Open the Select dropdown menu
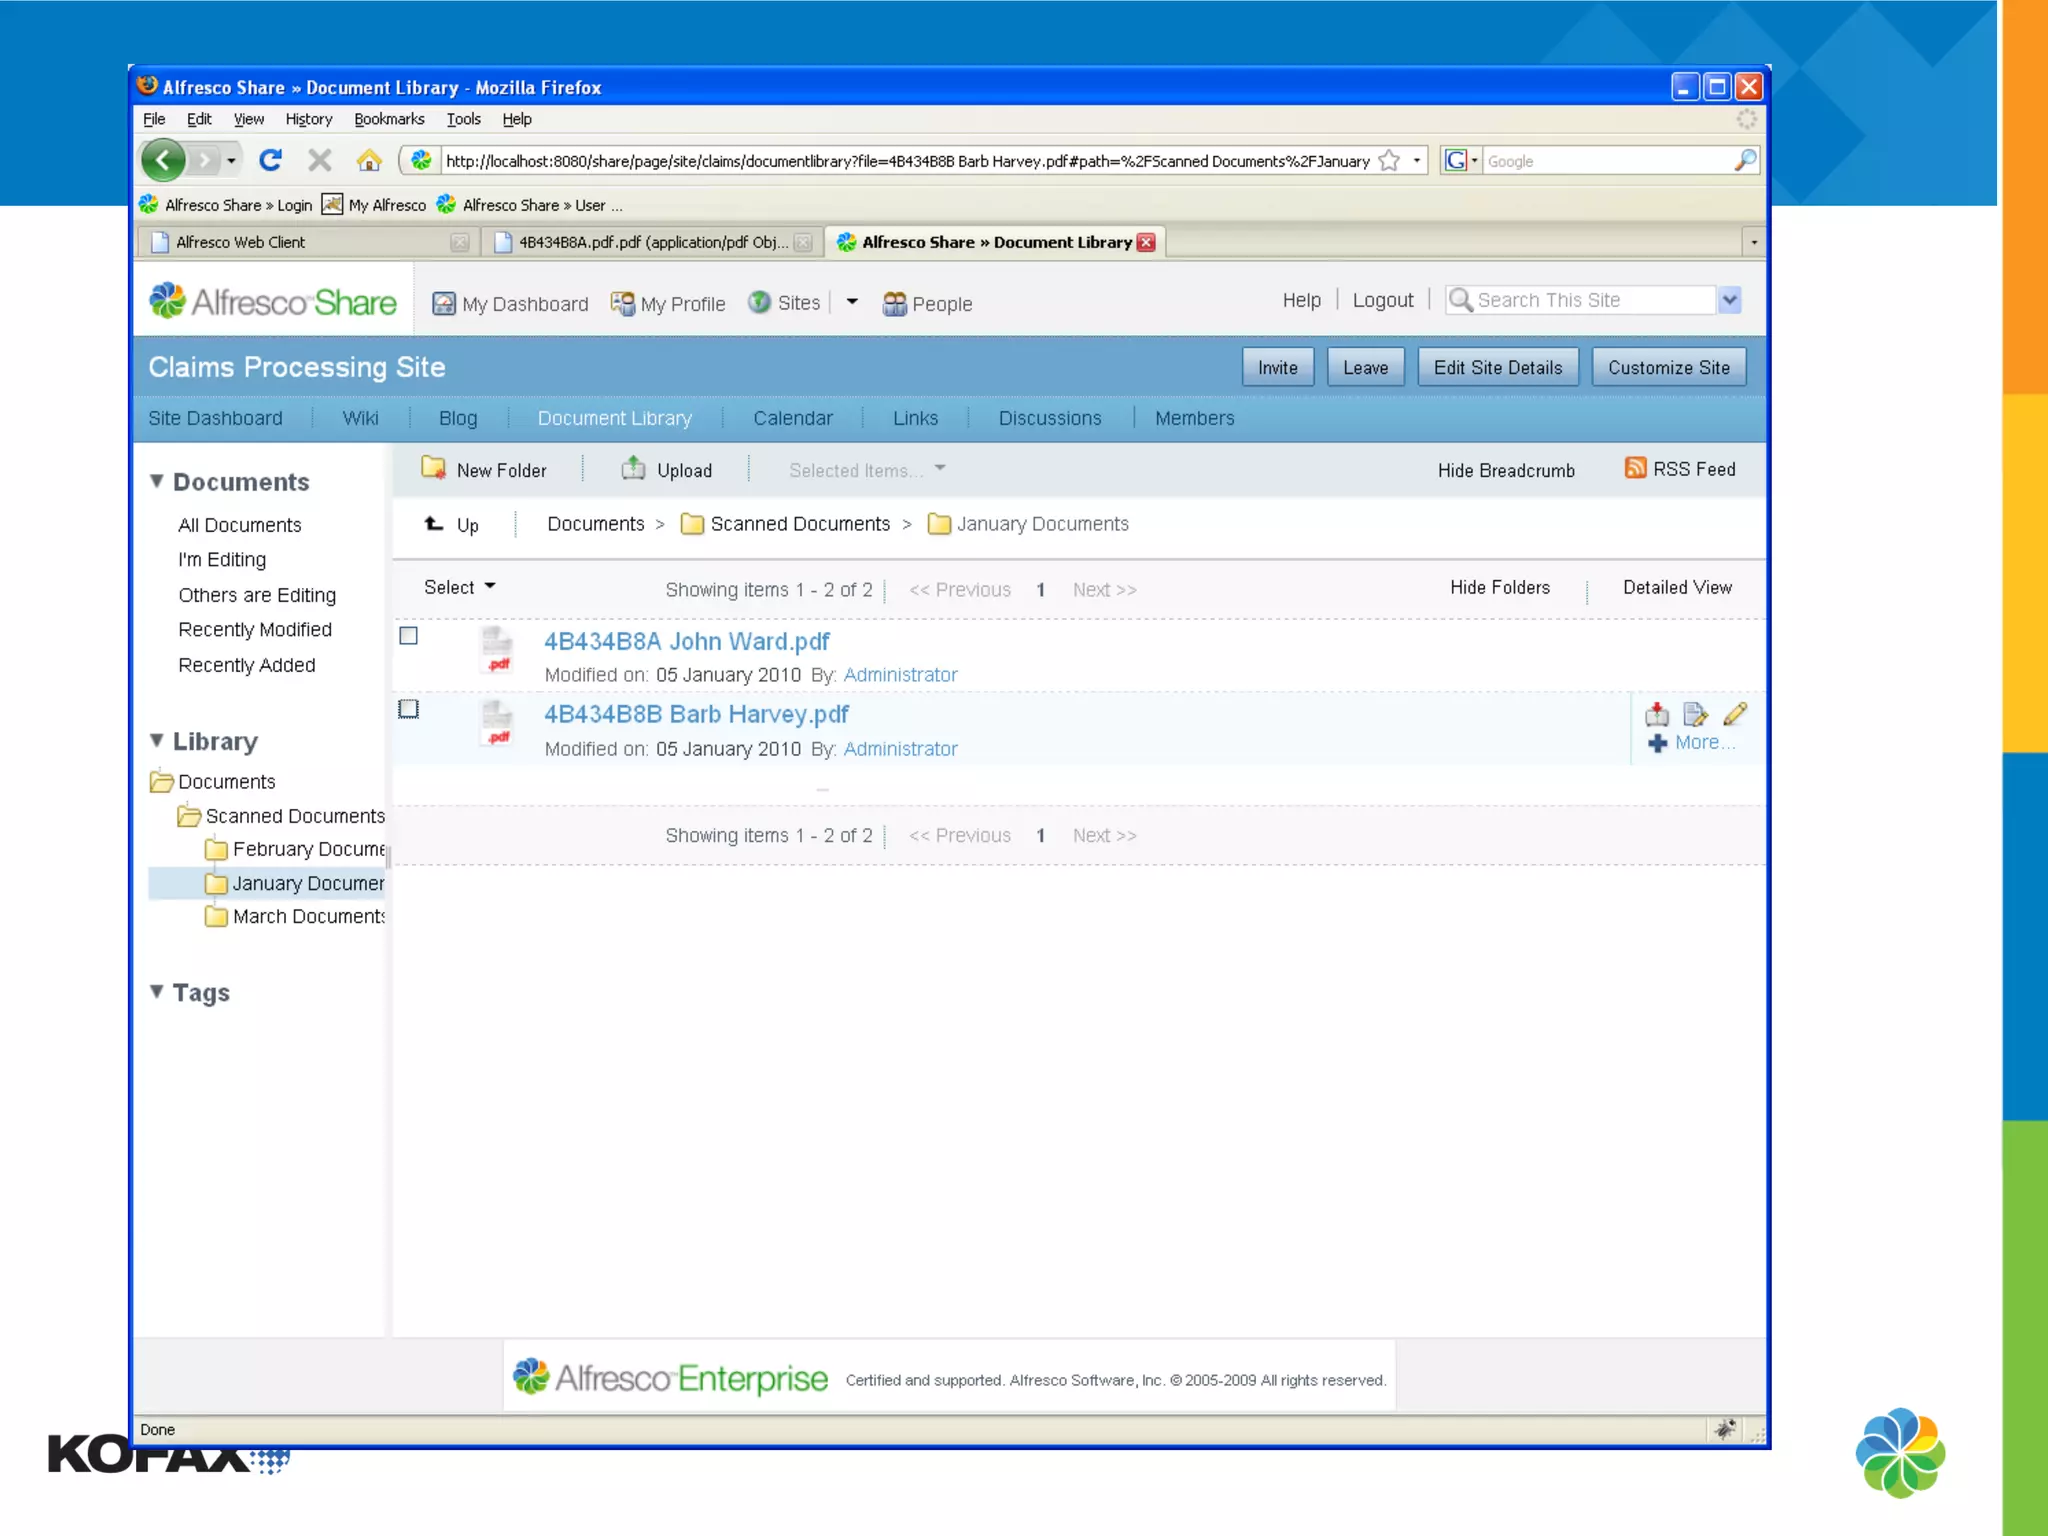Screen dimensions: 2048x1536 point(459,588)
